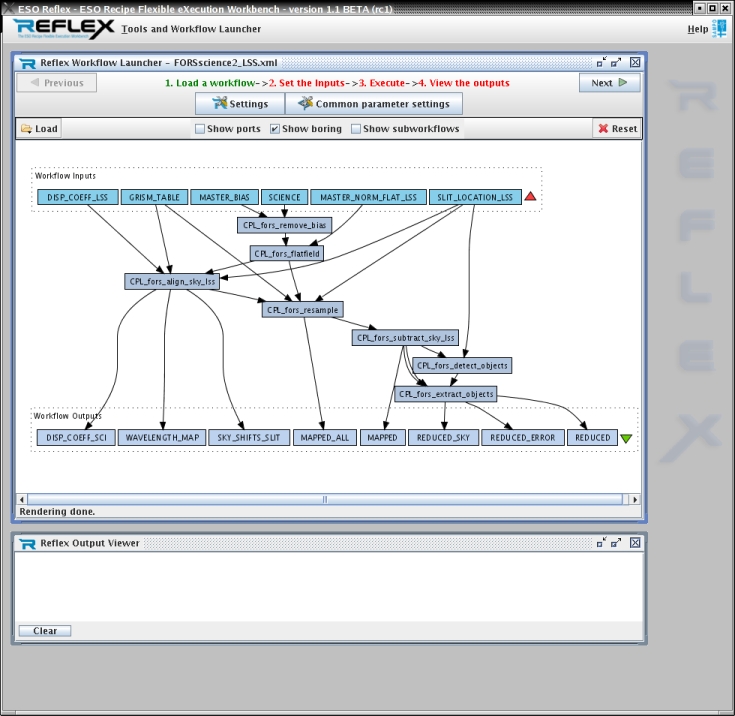Open Common parameter settings
The height and width of the screenshot is (716, 735).
374,104
